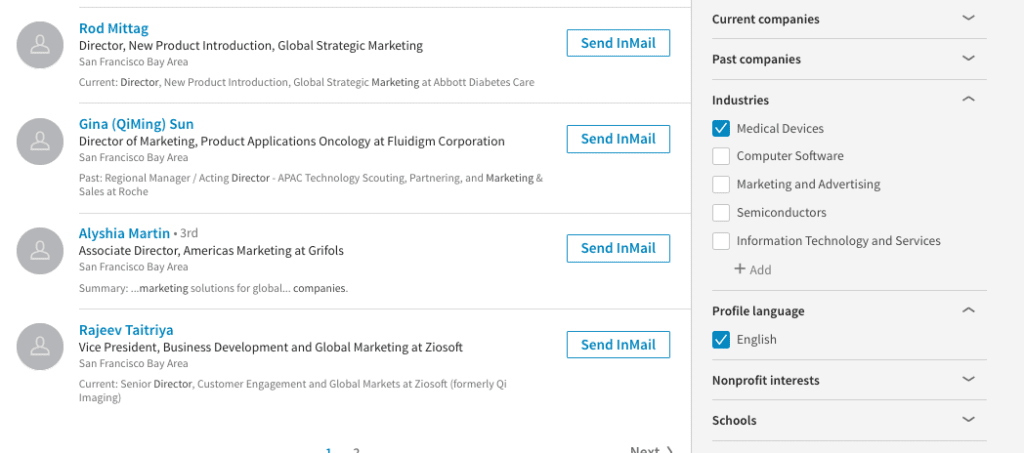The height and width of the screenshot is (453, 1024).
Task: Open Alyshia Martin's profile name link
Action: (x=124, y=233)
